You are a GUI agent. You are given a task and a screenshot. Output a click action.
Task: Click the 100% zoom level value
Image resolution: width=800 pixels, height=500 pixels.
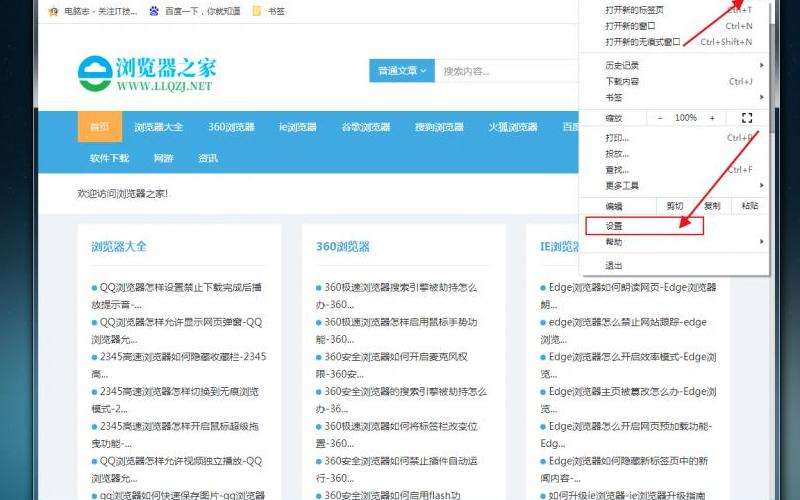[685, 118]
